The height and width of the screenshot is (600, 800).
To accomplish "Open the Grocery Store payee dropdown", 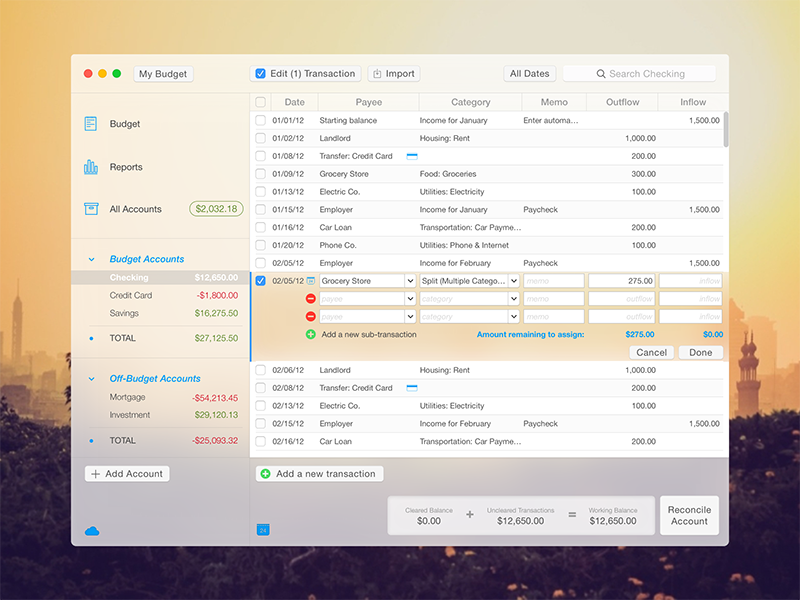I will tap(410, 281).
